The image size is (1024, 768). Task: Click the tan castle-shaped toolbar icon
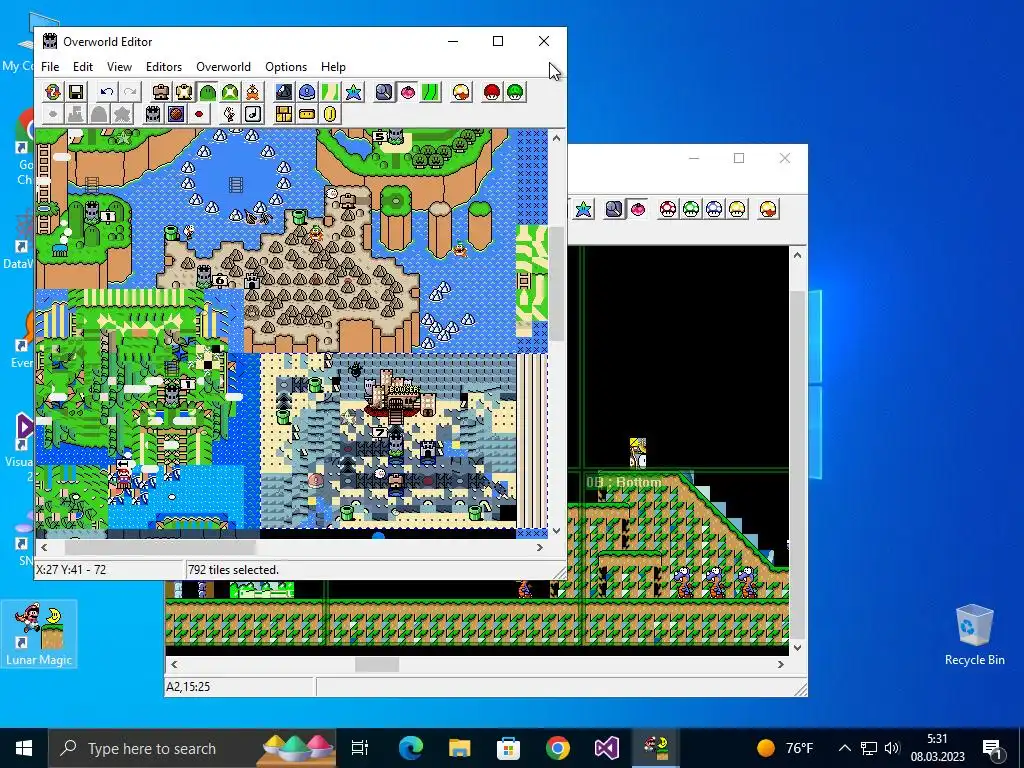click(184, 92)
